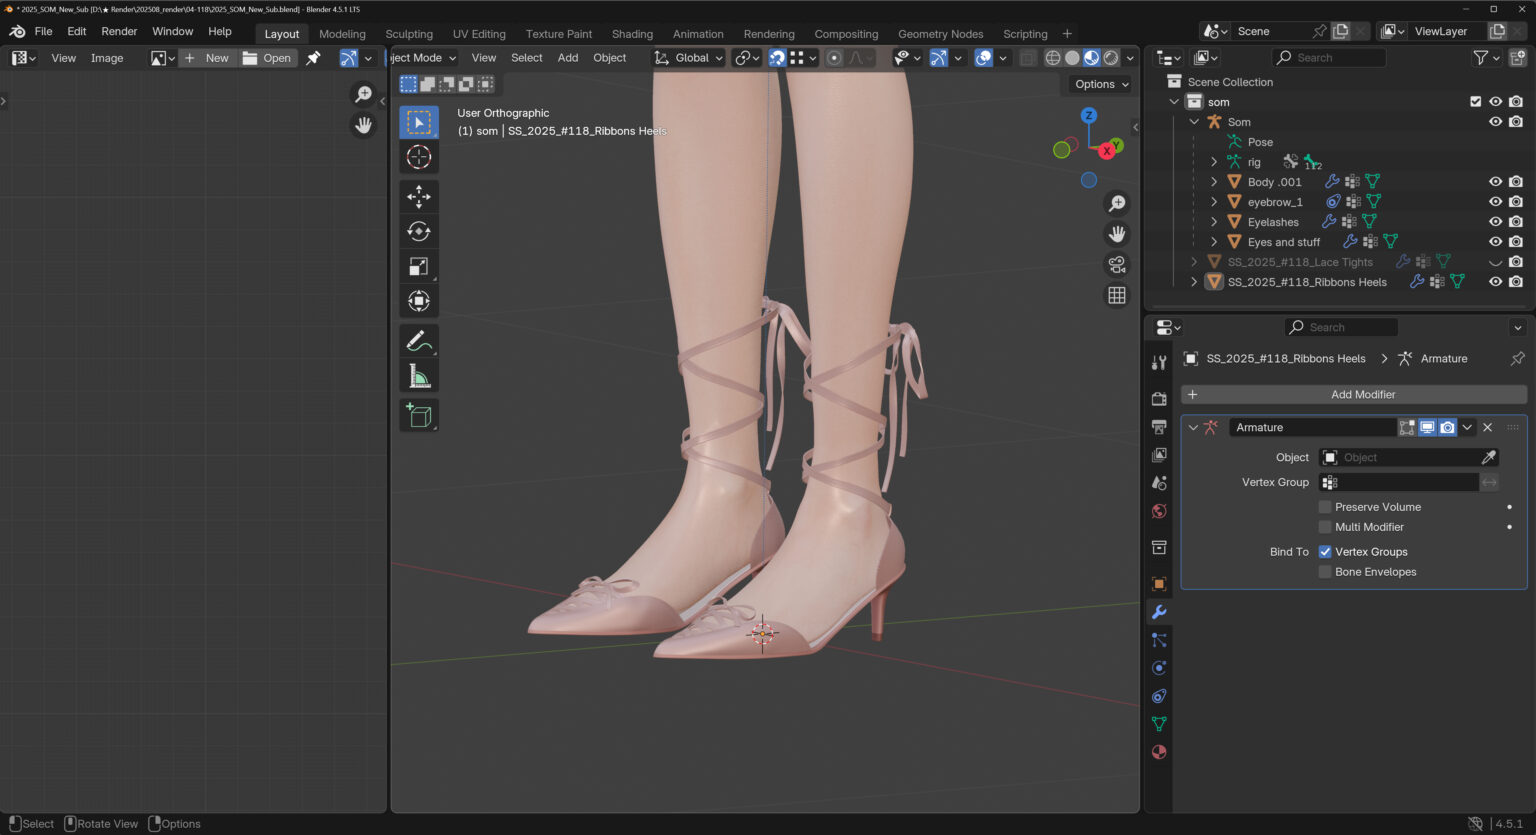Select the Annotate tool
This screenshot has height=835, width=1536.
pyautogui.click(x=419, y=341)
